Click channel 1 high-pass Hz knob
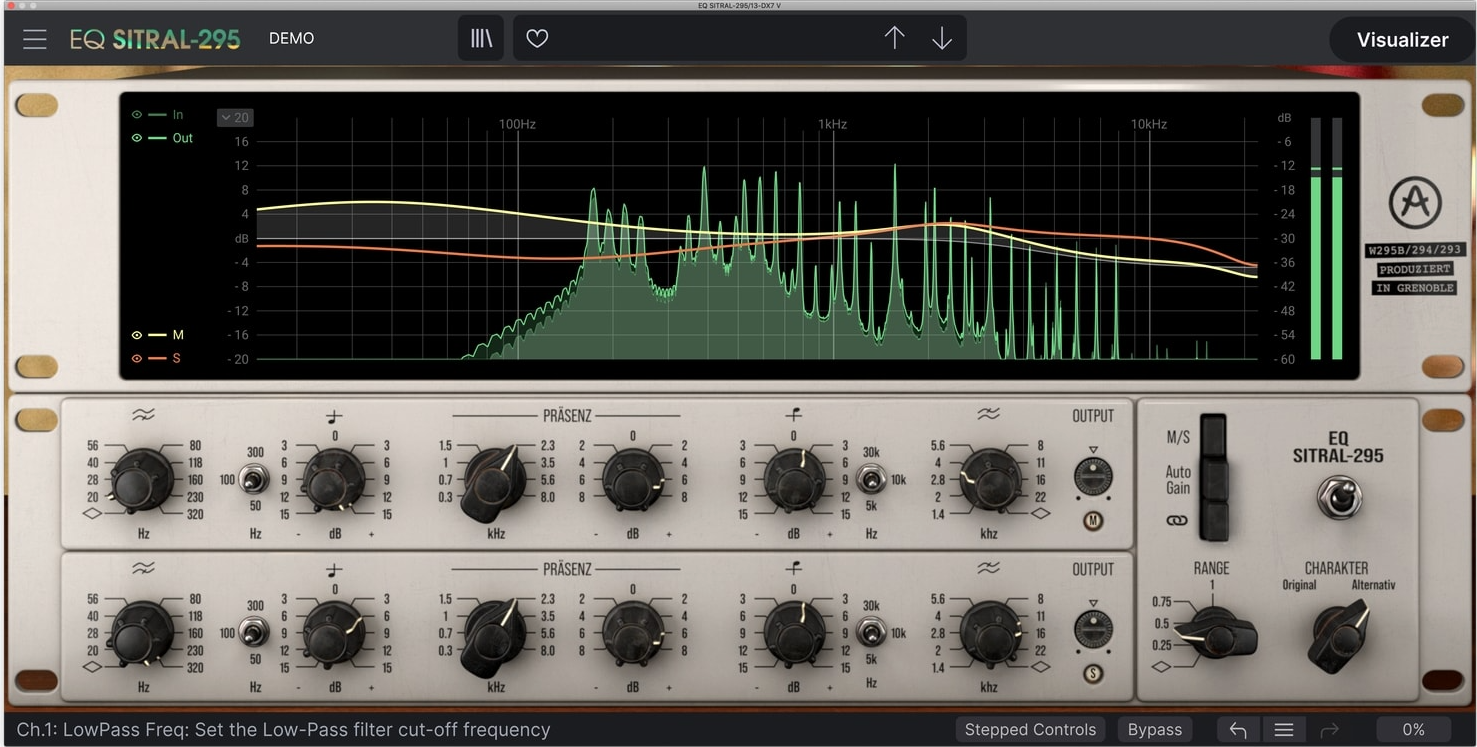 pyautogui.click(x=141, y=479)
